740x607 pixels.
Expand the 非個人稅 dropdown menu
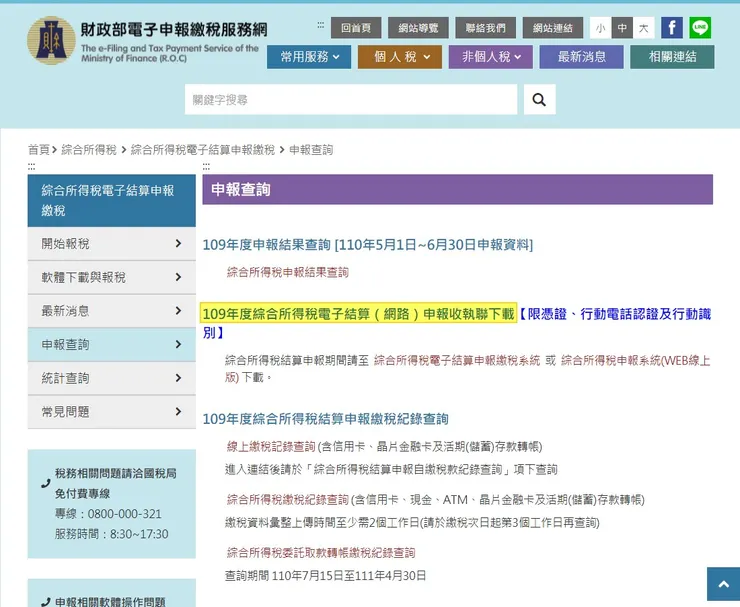coord(491,57)
